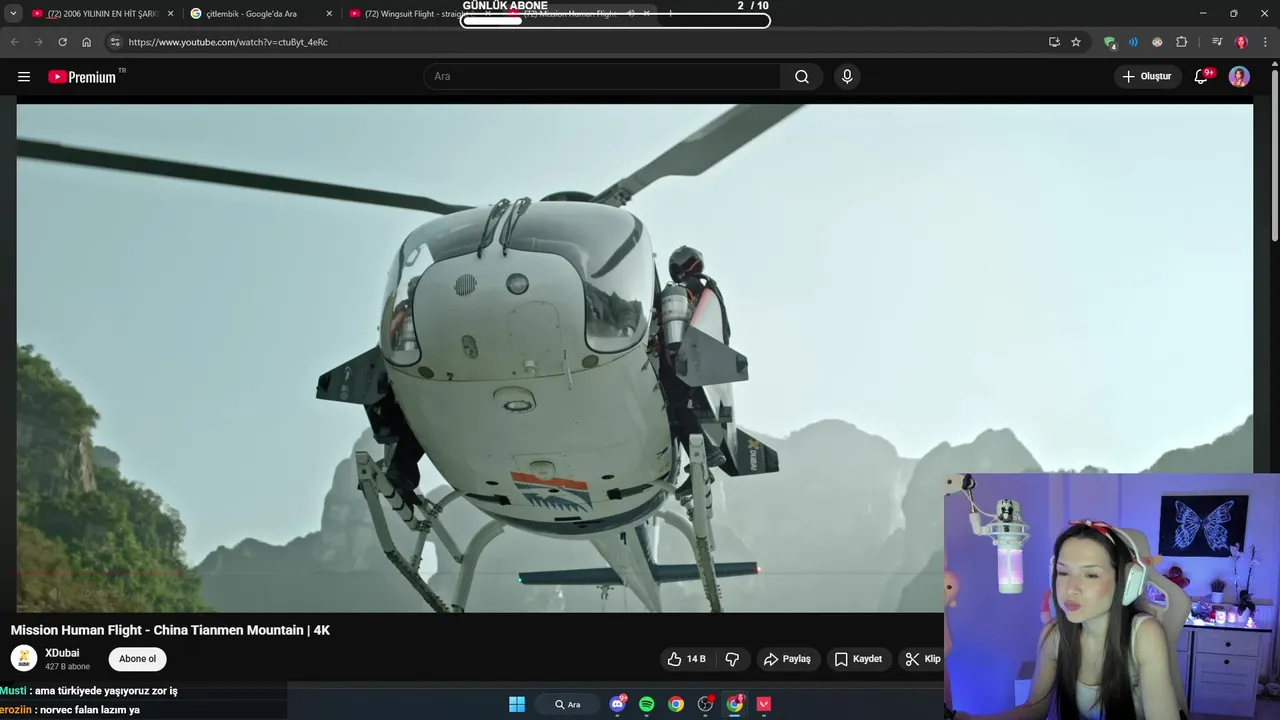1280x720 pixels.
Task: Start voice search with microphone icon
Action: 847,77
